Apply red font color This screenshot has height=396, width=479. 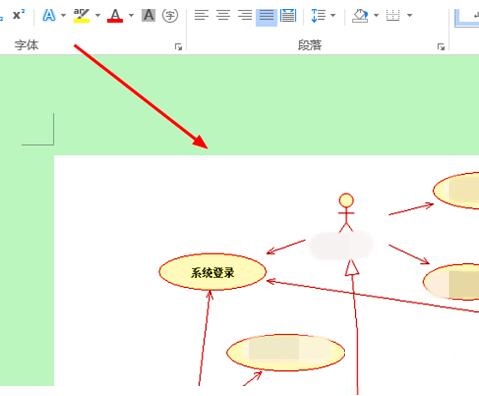[x=115, y=15]
